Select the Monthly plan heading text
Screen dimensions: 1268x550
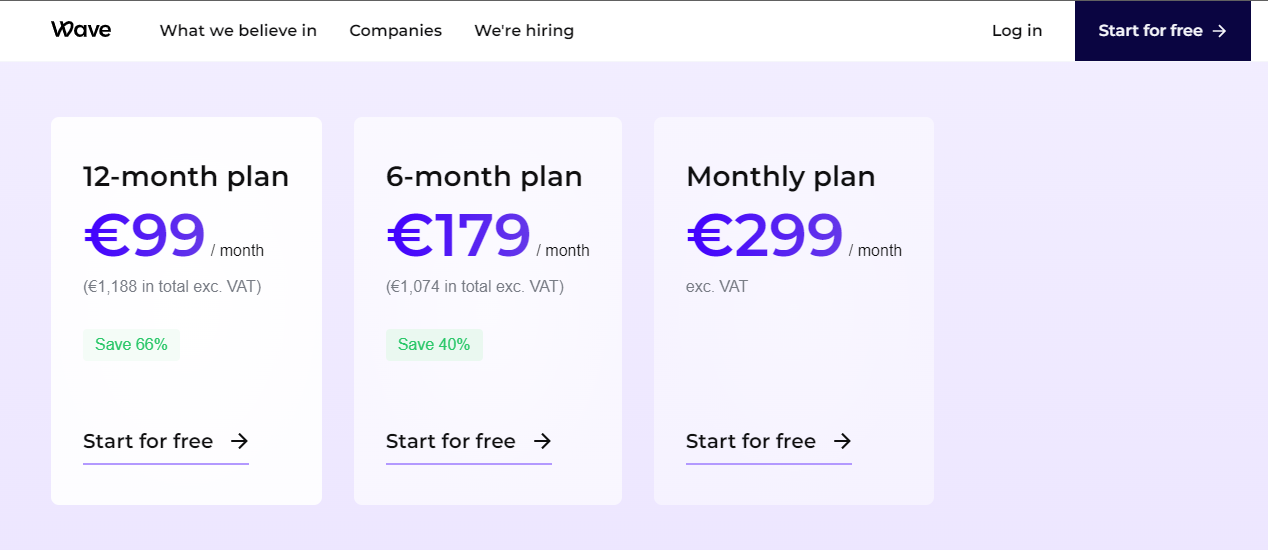pyautogui.click(x=780, y=177)
